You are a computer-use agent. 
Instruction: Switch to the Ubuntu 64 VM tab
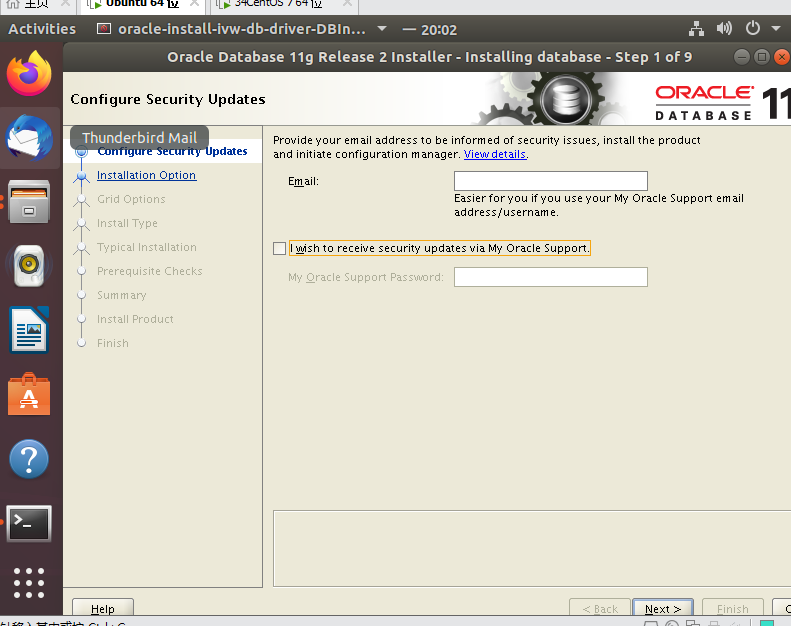(x=142, y=4)
